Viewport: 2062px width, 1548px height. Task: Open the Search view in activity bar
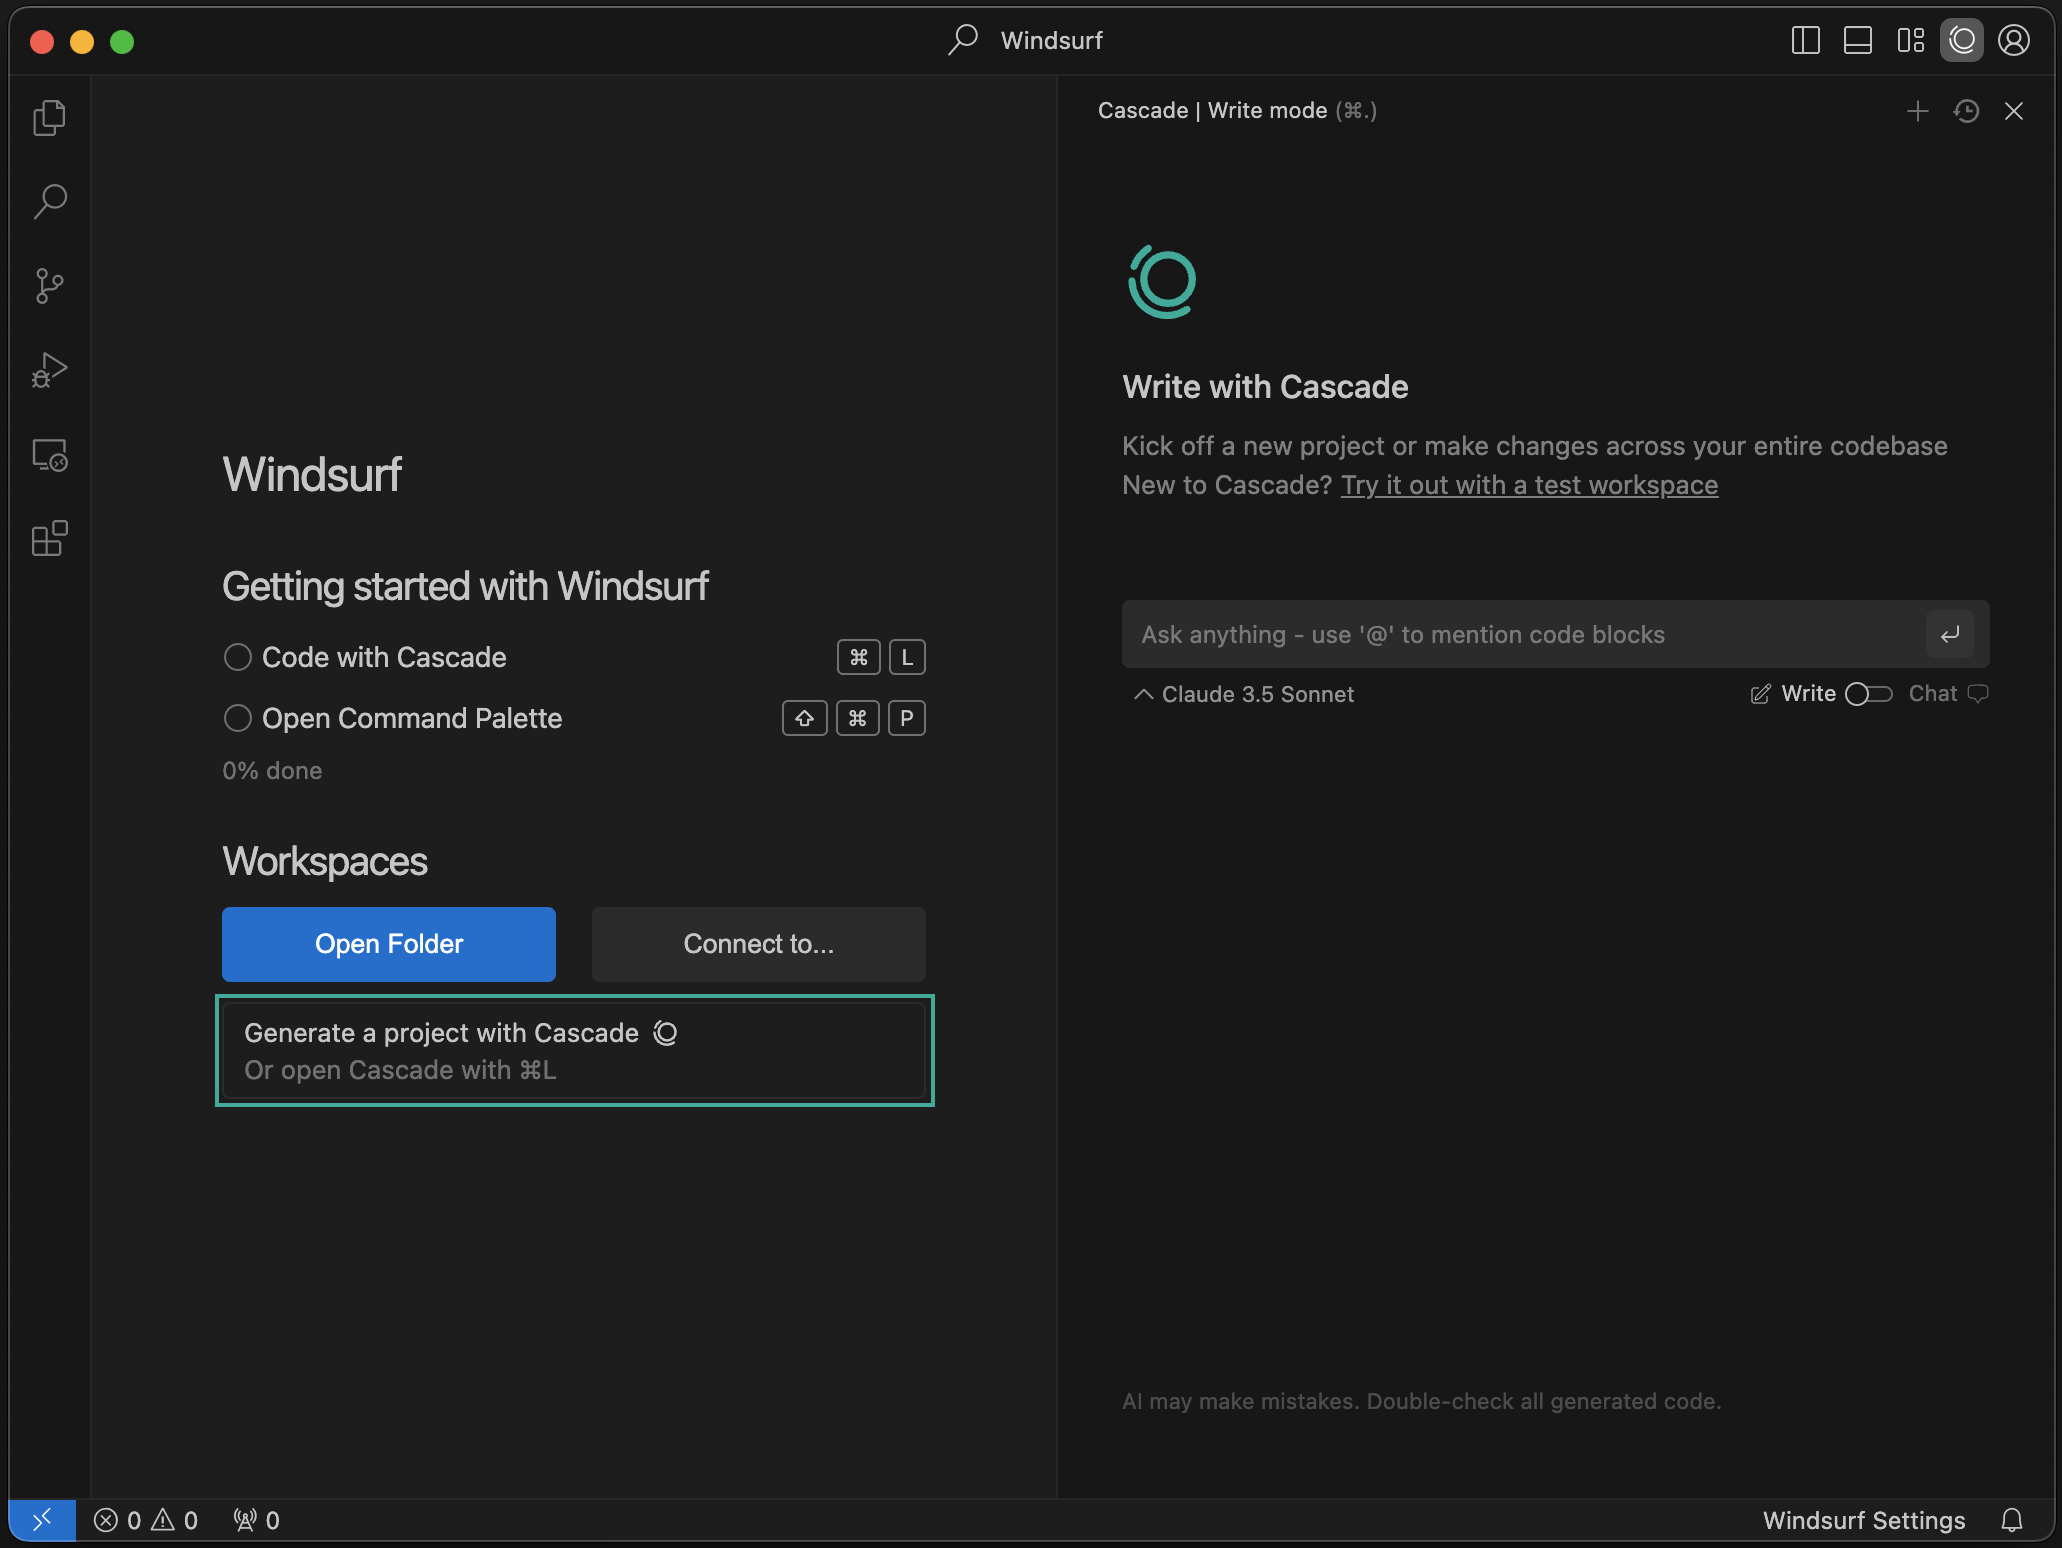[49, 202]
